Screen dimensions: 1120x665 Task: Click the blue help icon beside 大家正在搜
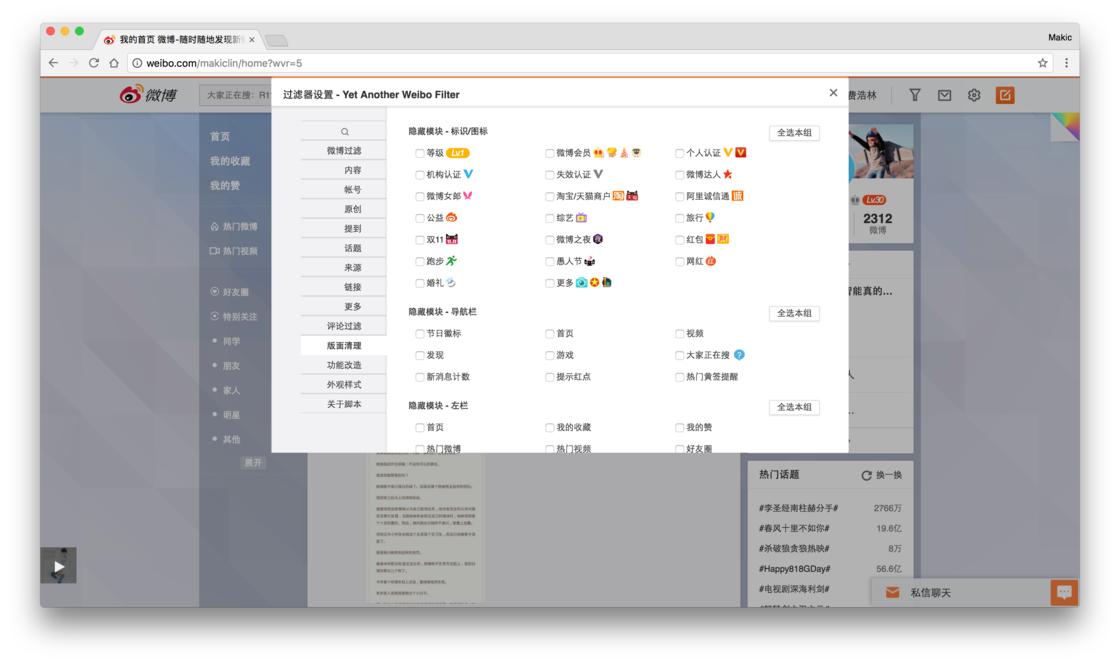(x=739, y=355)
